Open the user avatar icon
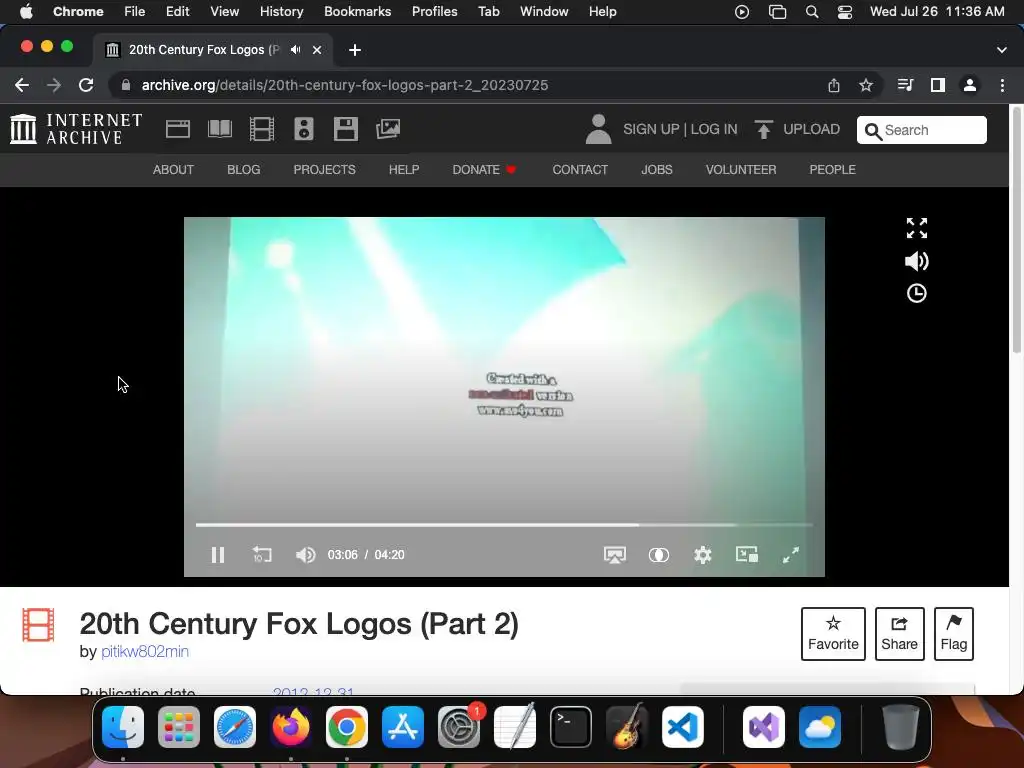 click(598, 129)
